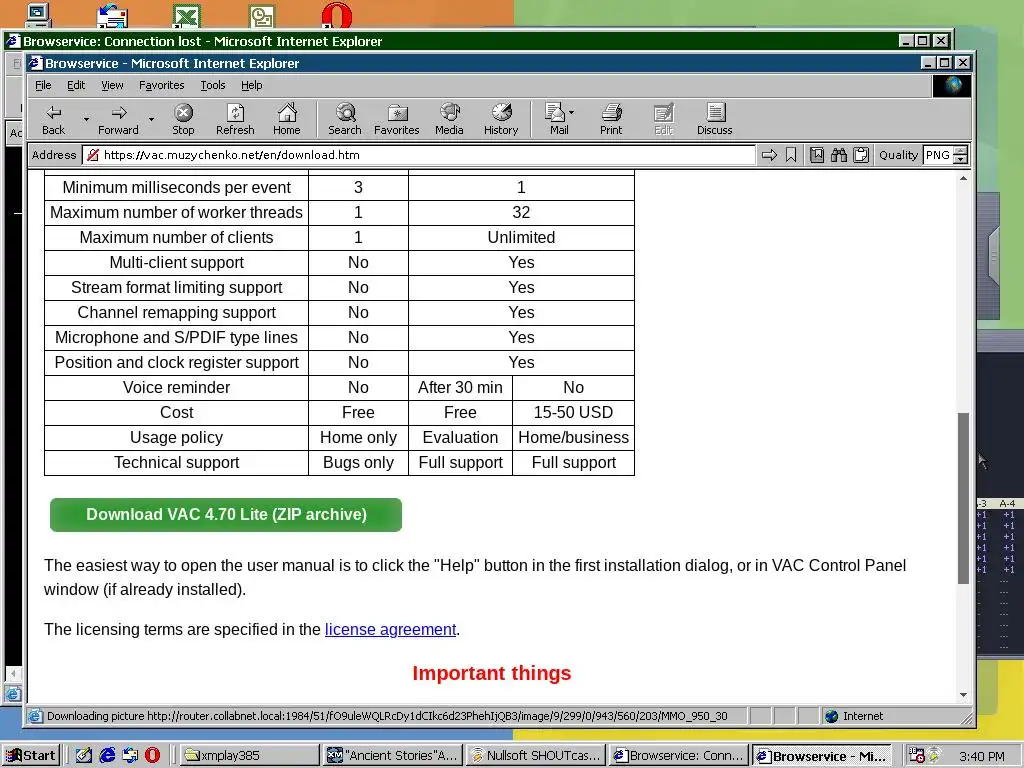This screenshot has height=768, width=1024.
Task: Click the "After 30 min" cell
Action: (x=460, y=388)
